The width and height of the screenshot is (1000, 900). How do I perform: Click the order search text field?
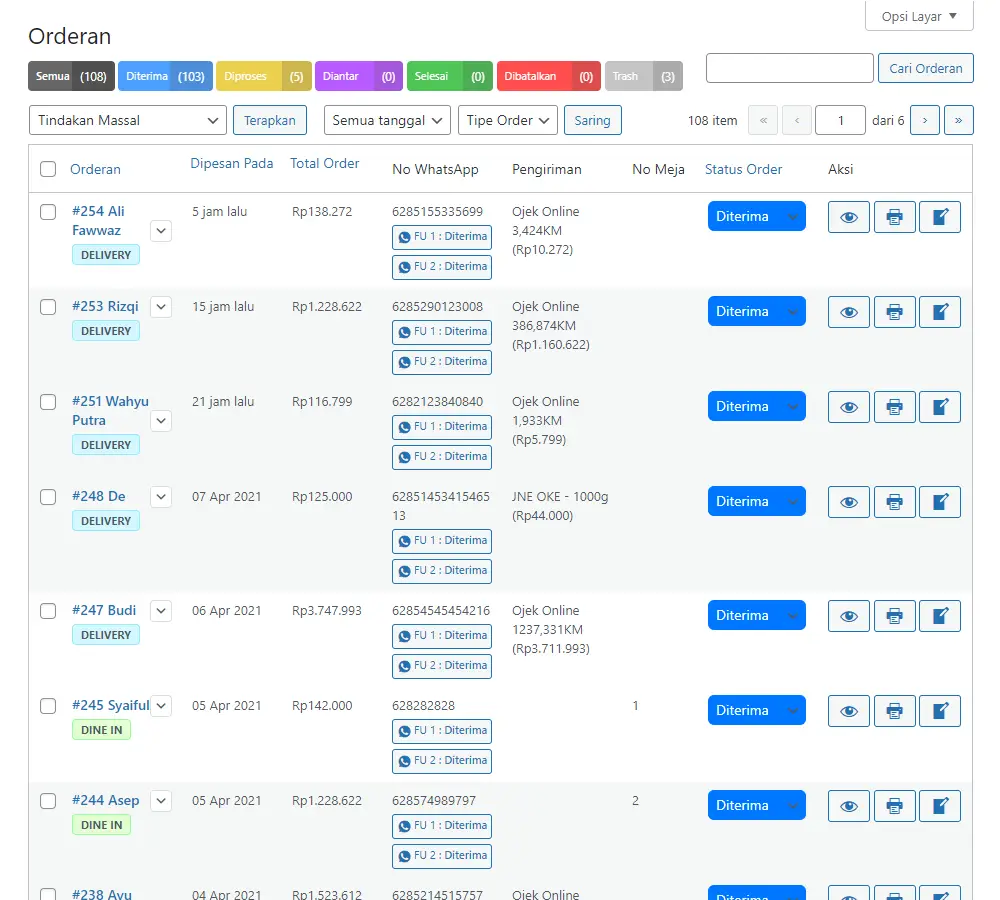coord(790,68)
